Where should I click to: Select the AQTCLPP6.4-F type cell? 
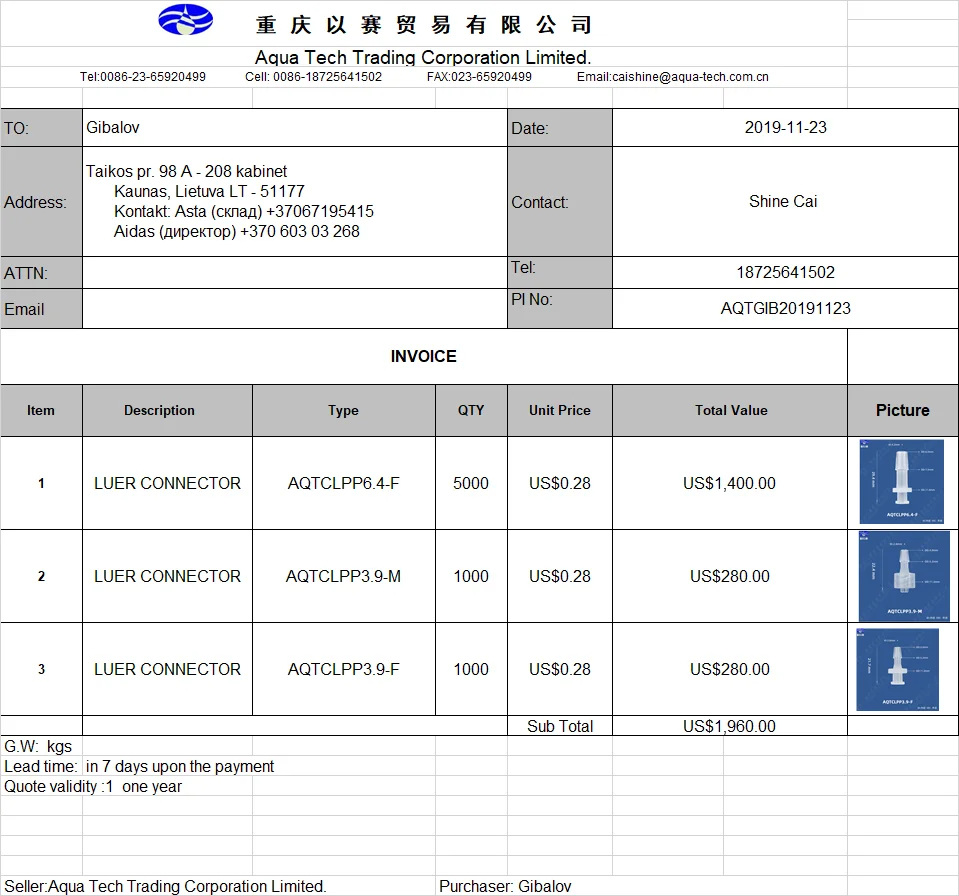coord(344,483)
